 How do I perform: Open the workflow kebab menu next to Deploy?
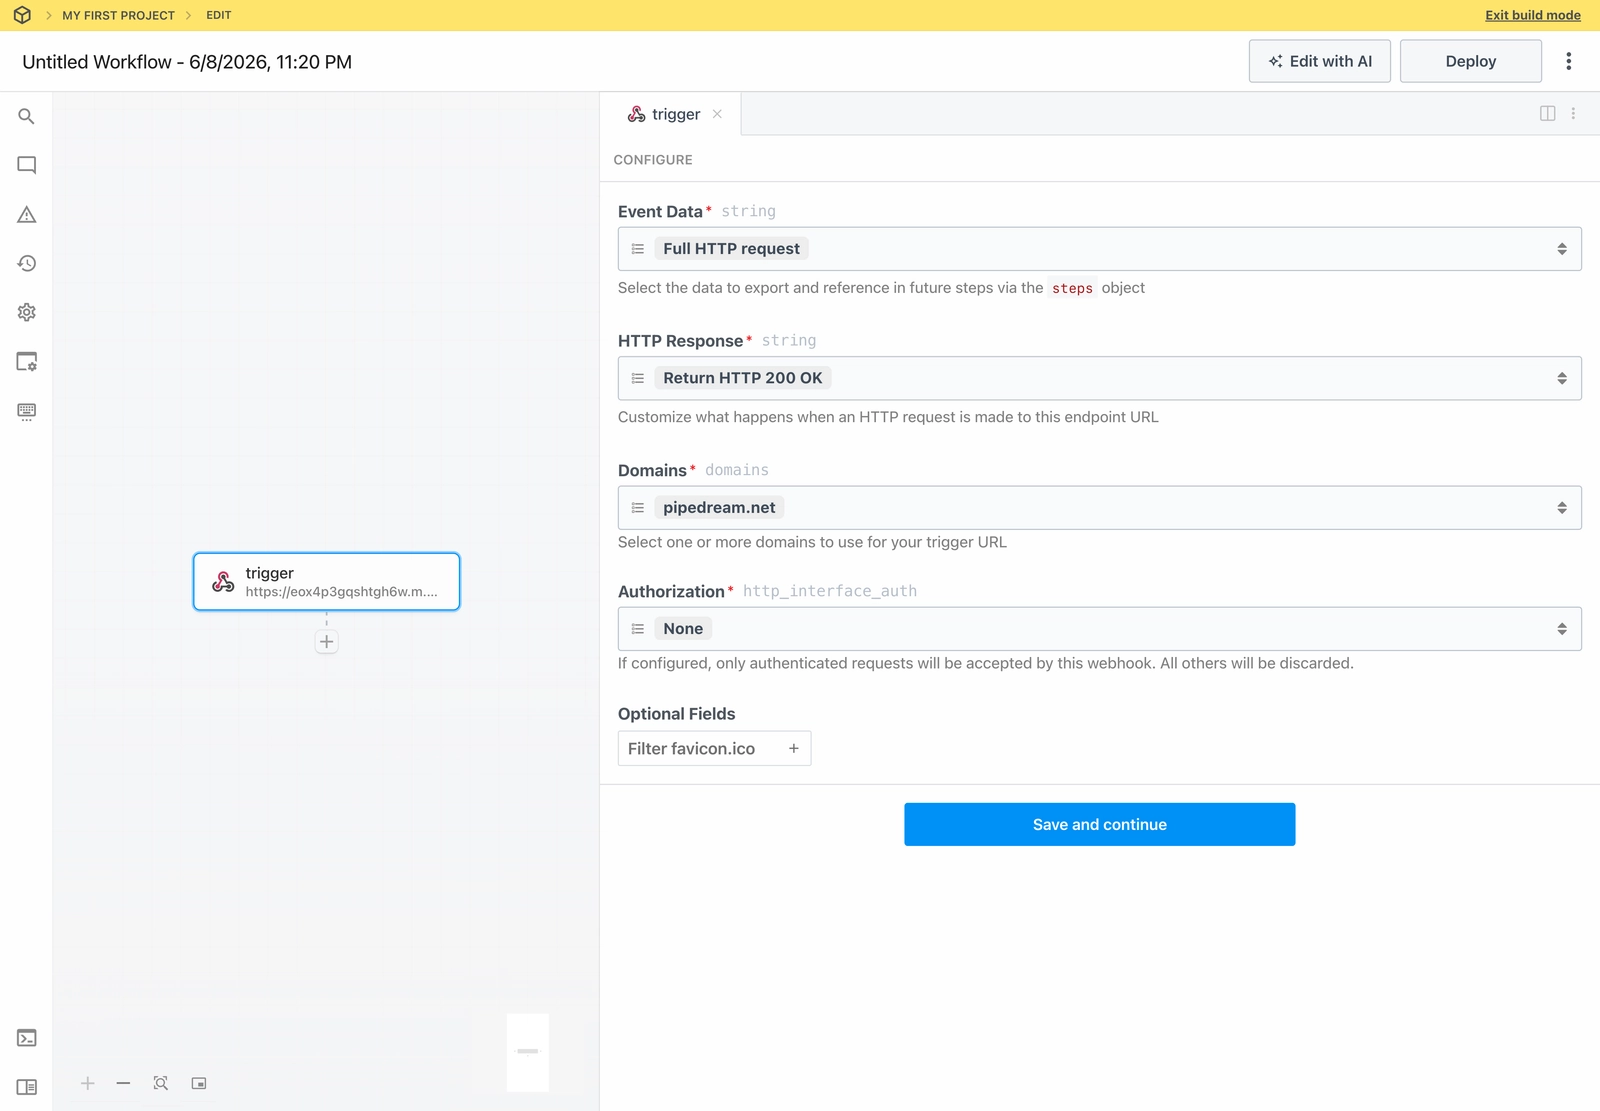(1568, 61)
